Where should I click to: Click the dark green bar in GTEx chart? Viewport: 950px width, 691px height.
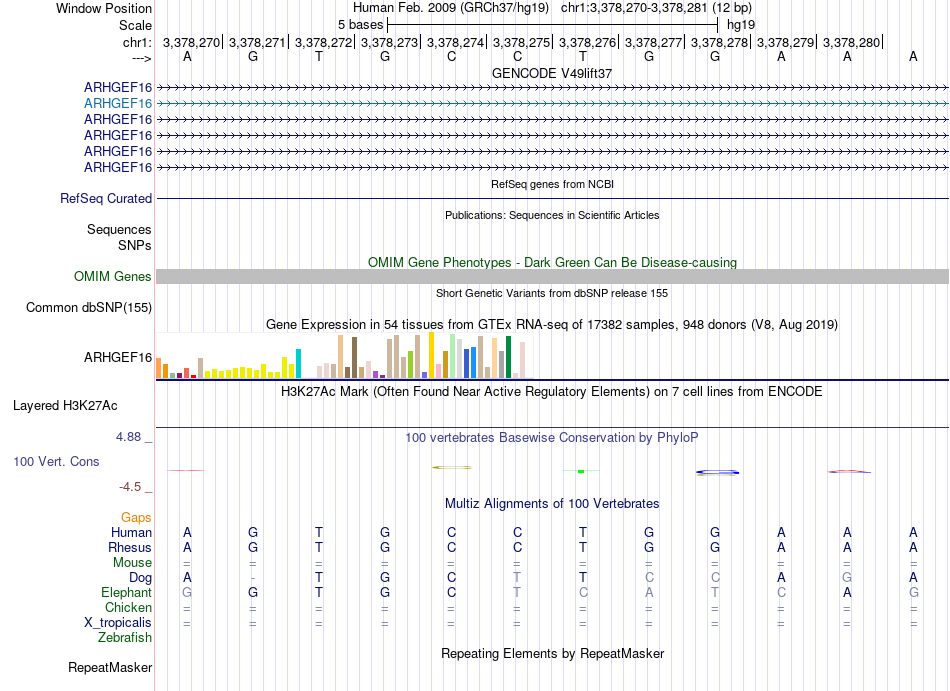click(x=508, y=357)
